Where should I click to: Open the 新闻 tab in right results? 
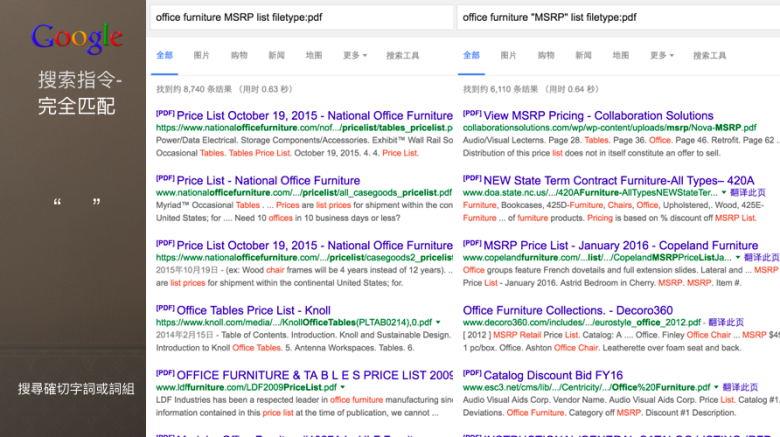[x=584, y=55]
